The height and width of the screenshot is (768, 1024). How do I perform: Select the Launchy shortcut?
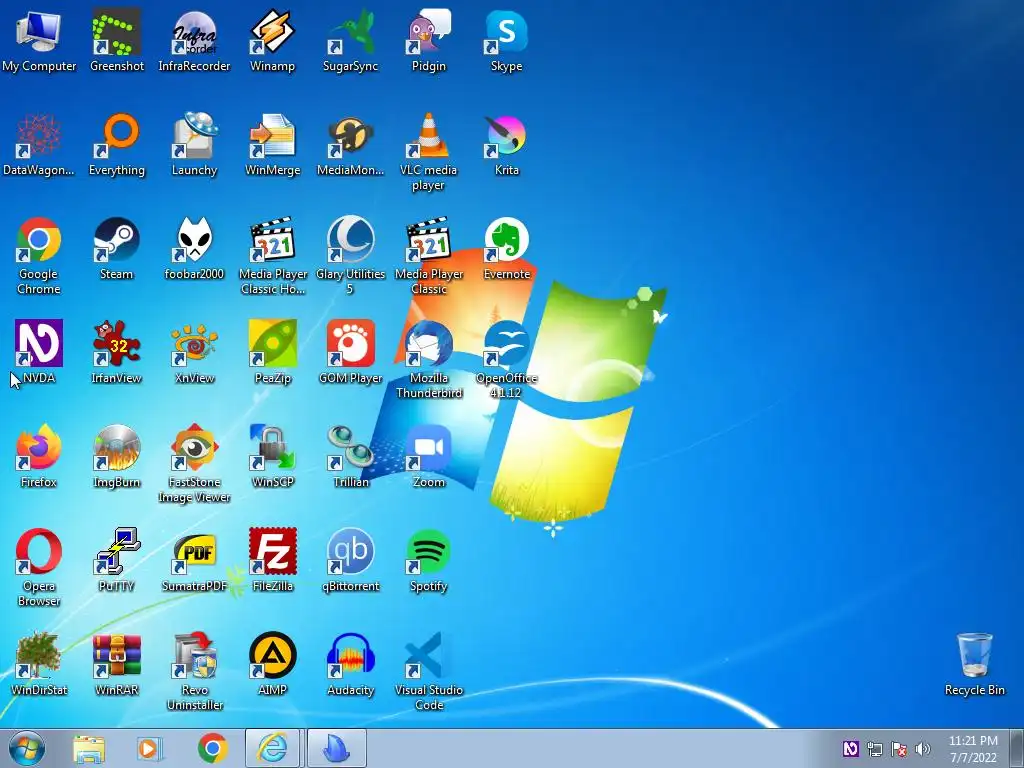(195, 136)
